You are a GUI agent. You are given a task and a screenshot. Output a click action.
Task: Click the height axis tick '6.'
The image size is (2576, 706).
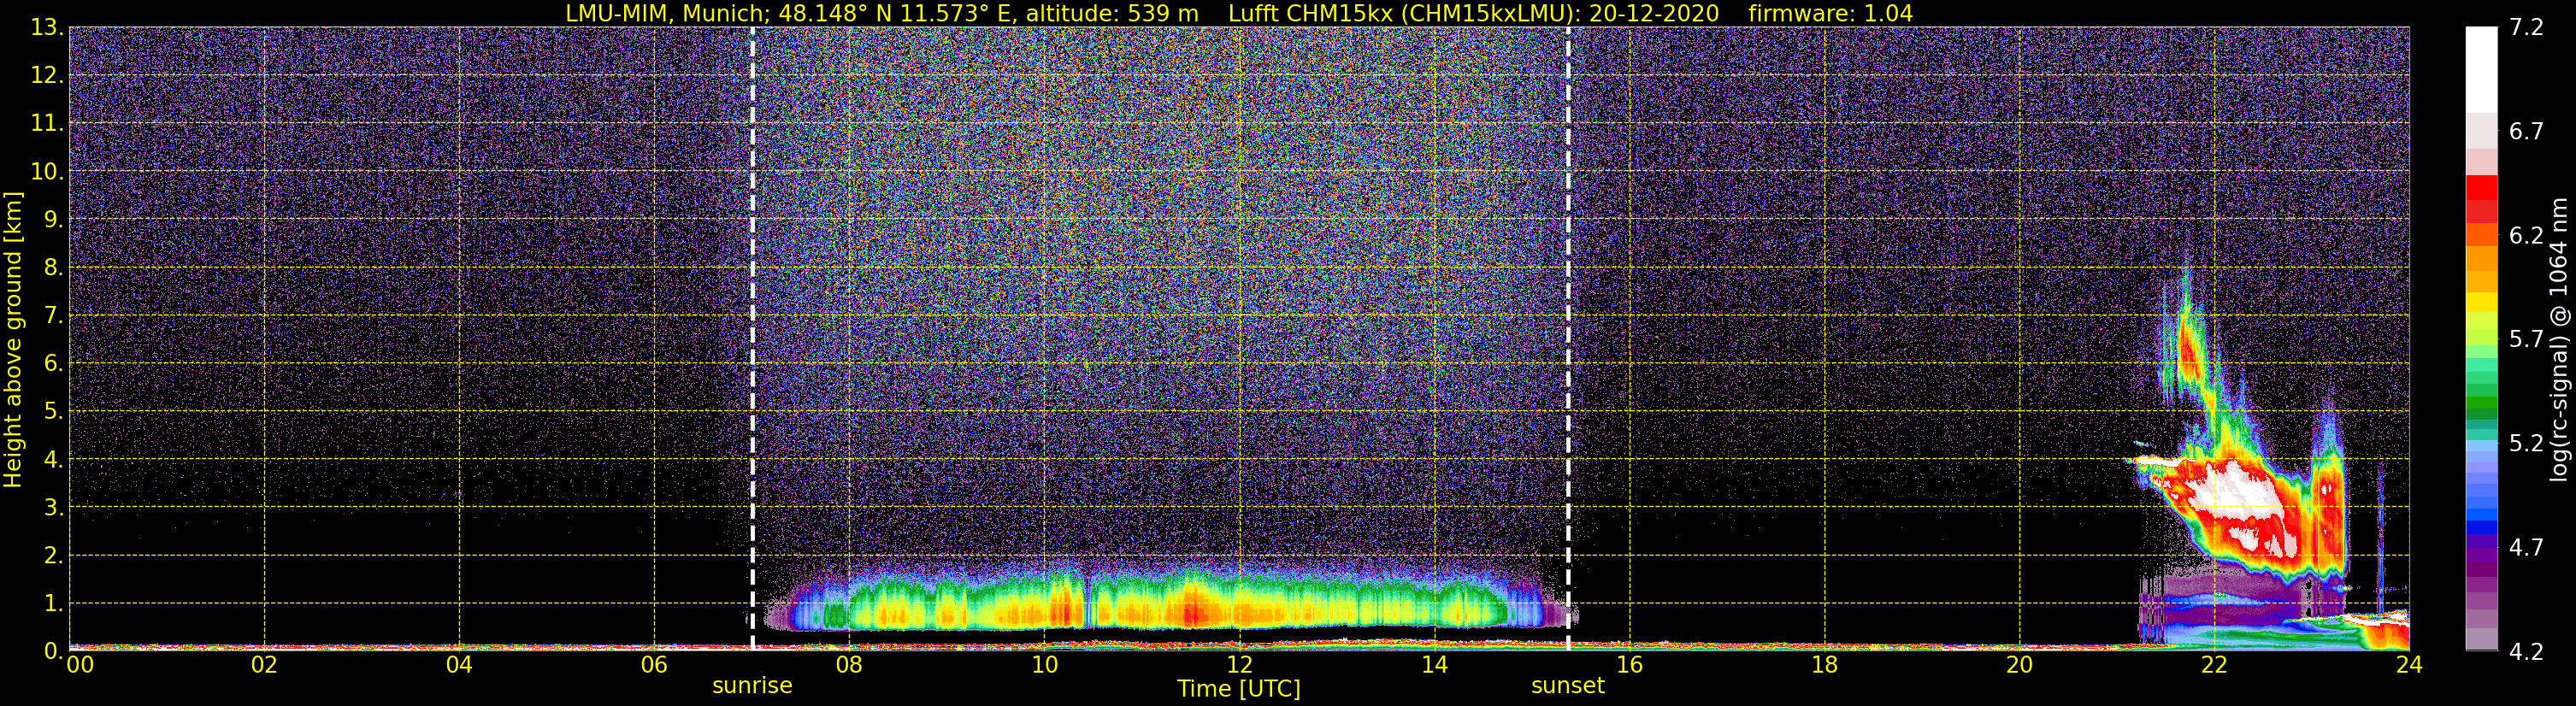(x=53, y=364)
